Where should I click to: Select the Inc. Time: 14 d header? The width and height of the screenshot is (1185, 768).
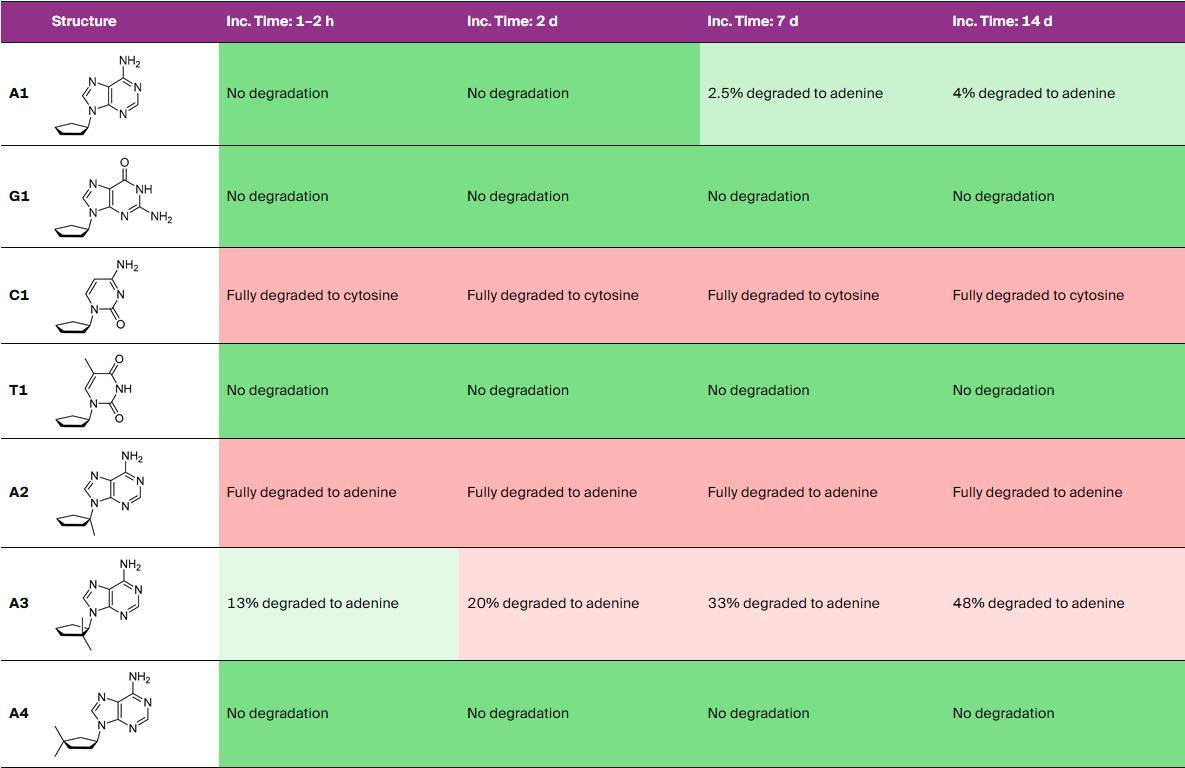[1002, 21]
